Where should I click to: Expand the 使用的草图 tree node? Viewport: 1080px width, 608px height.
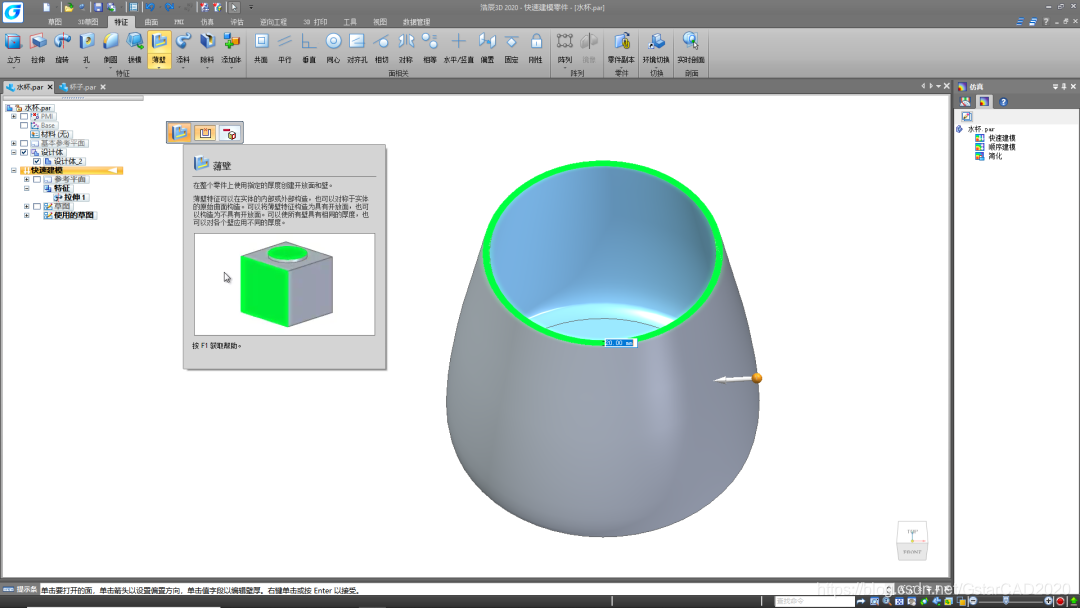27,216
